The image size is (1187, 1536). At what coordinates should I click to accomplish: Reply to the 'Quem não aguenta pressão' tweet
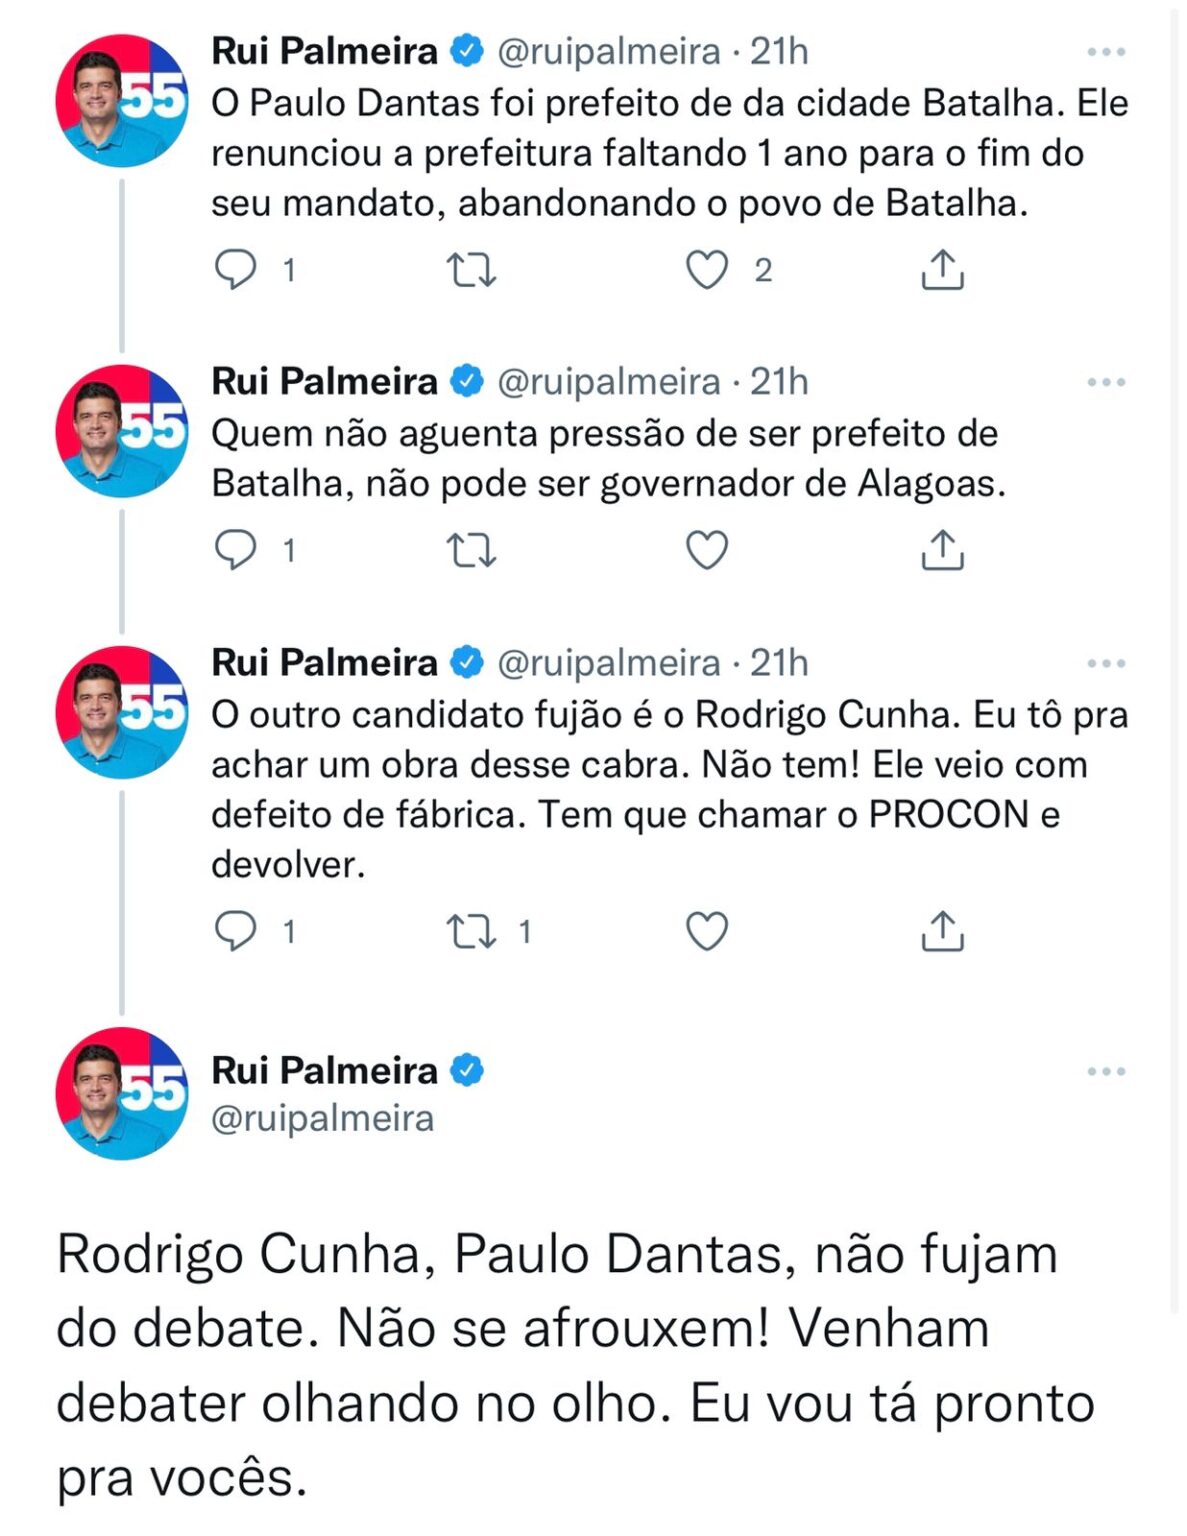tap(236, 550)
